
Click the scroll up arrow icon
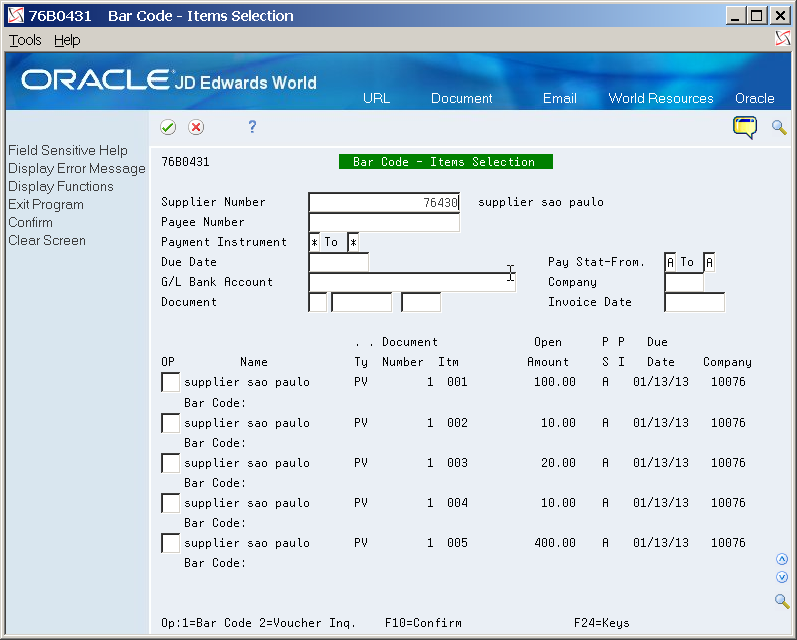(782, 559)
